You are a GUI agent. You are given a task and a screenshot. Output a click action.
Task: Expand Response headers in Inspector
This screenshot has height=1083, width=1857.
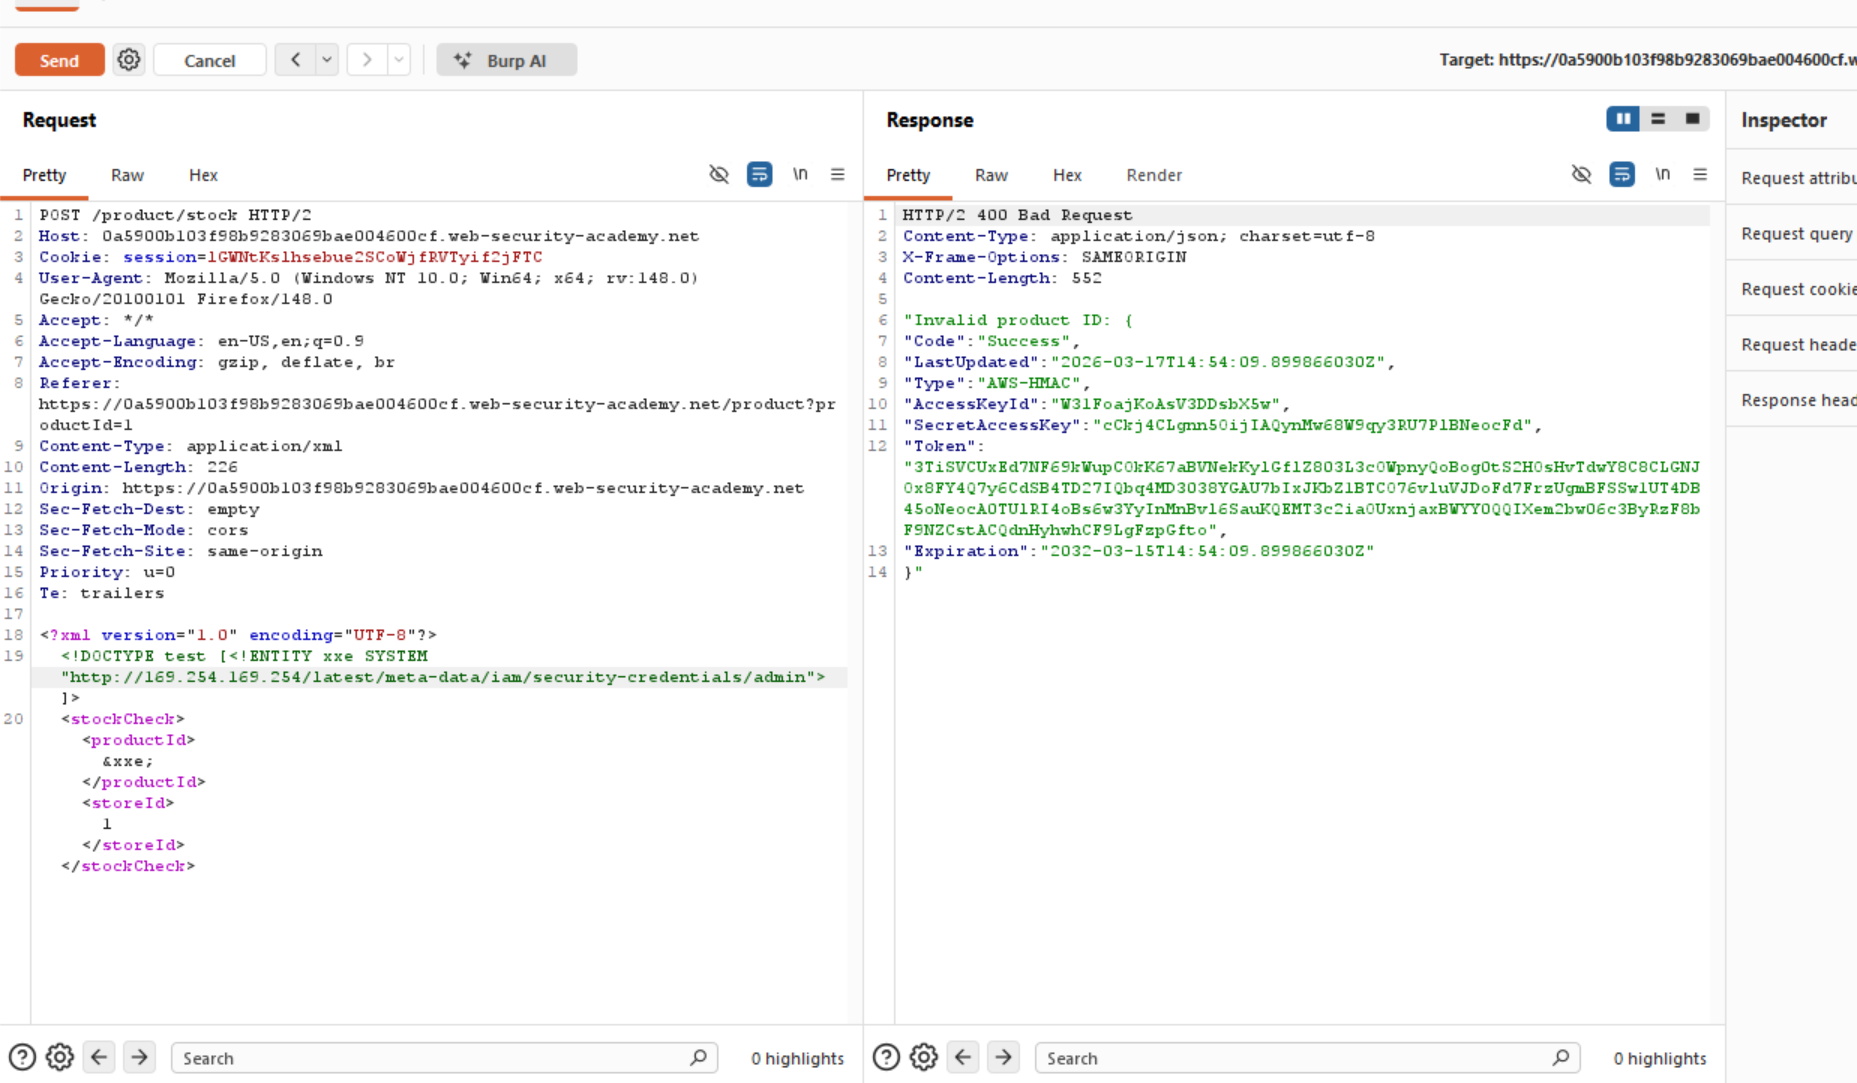tap(1797, 400)
